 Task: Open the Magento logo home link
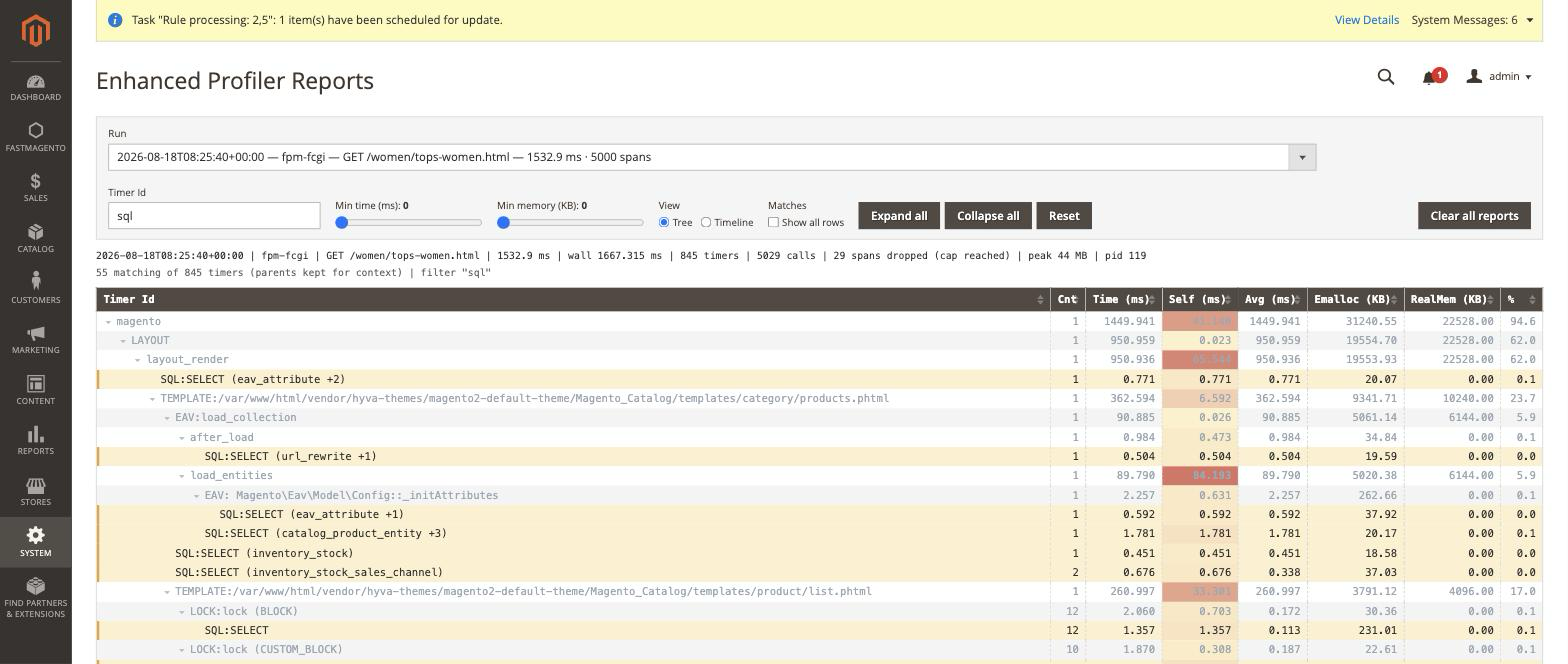pyautogui.click(x=35, y=31)
